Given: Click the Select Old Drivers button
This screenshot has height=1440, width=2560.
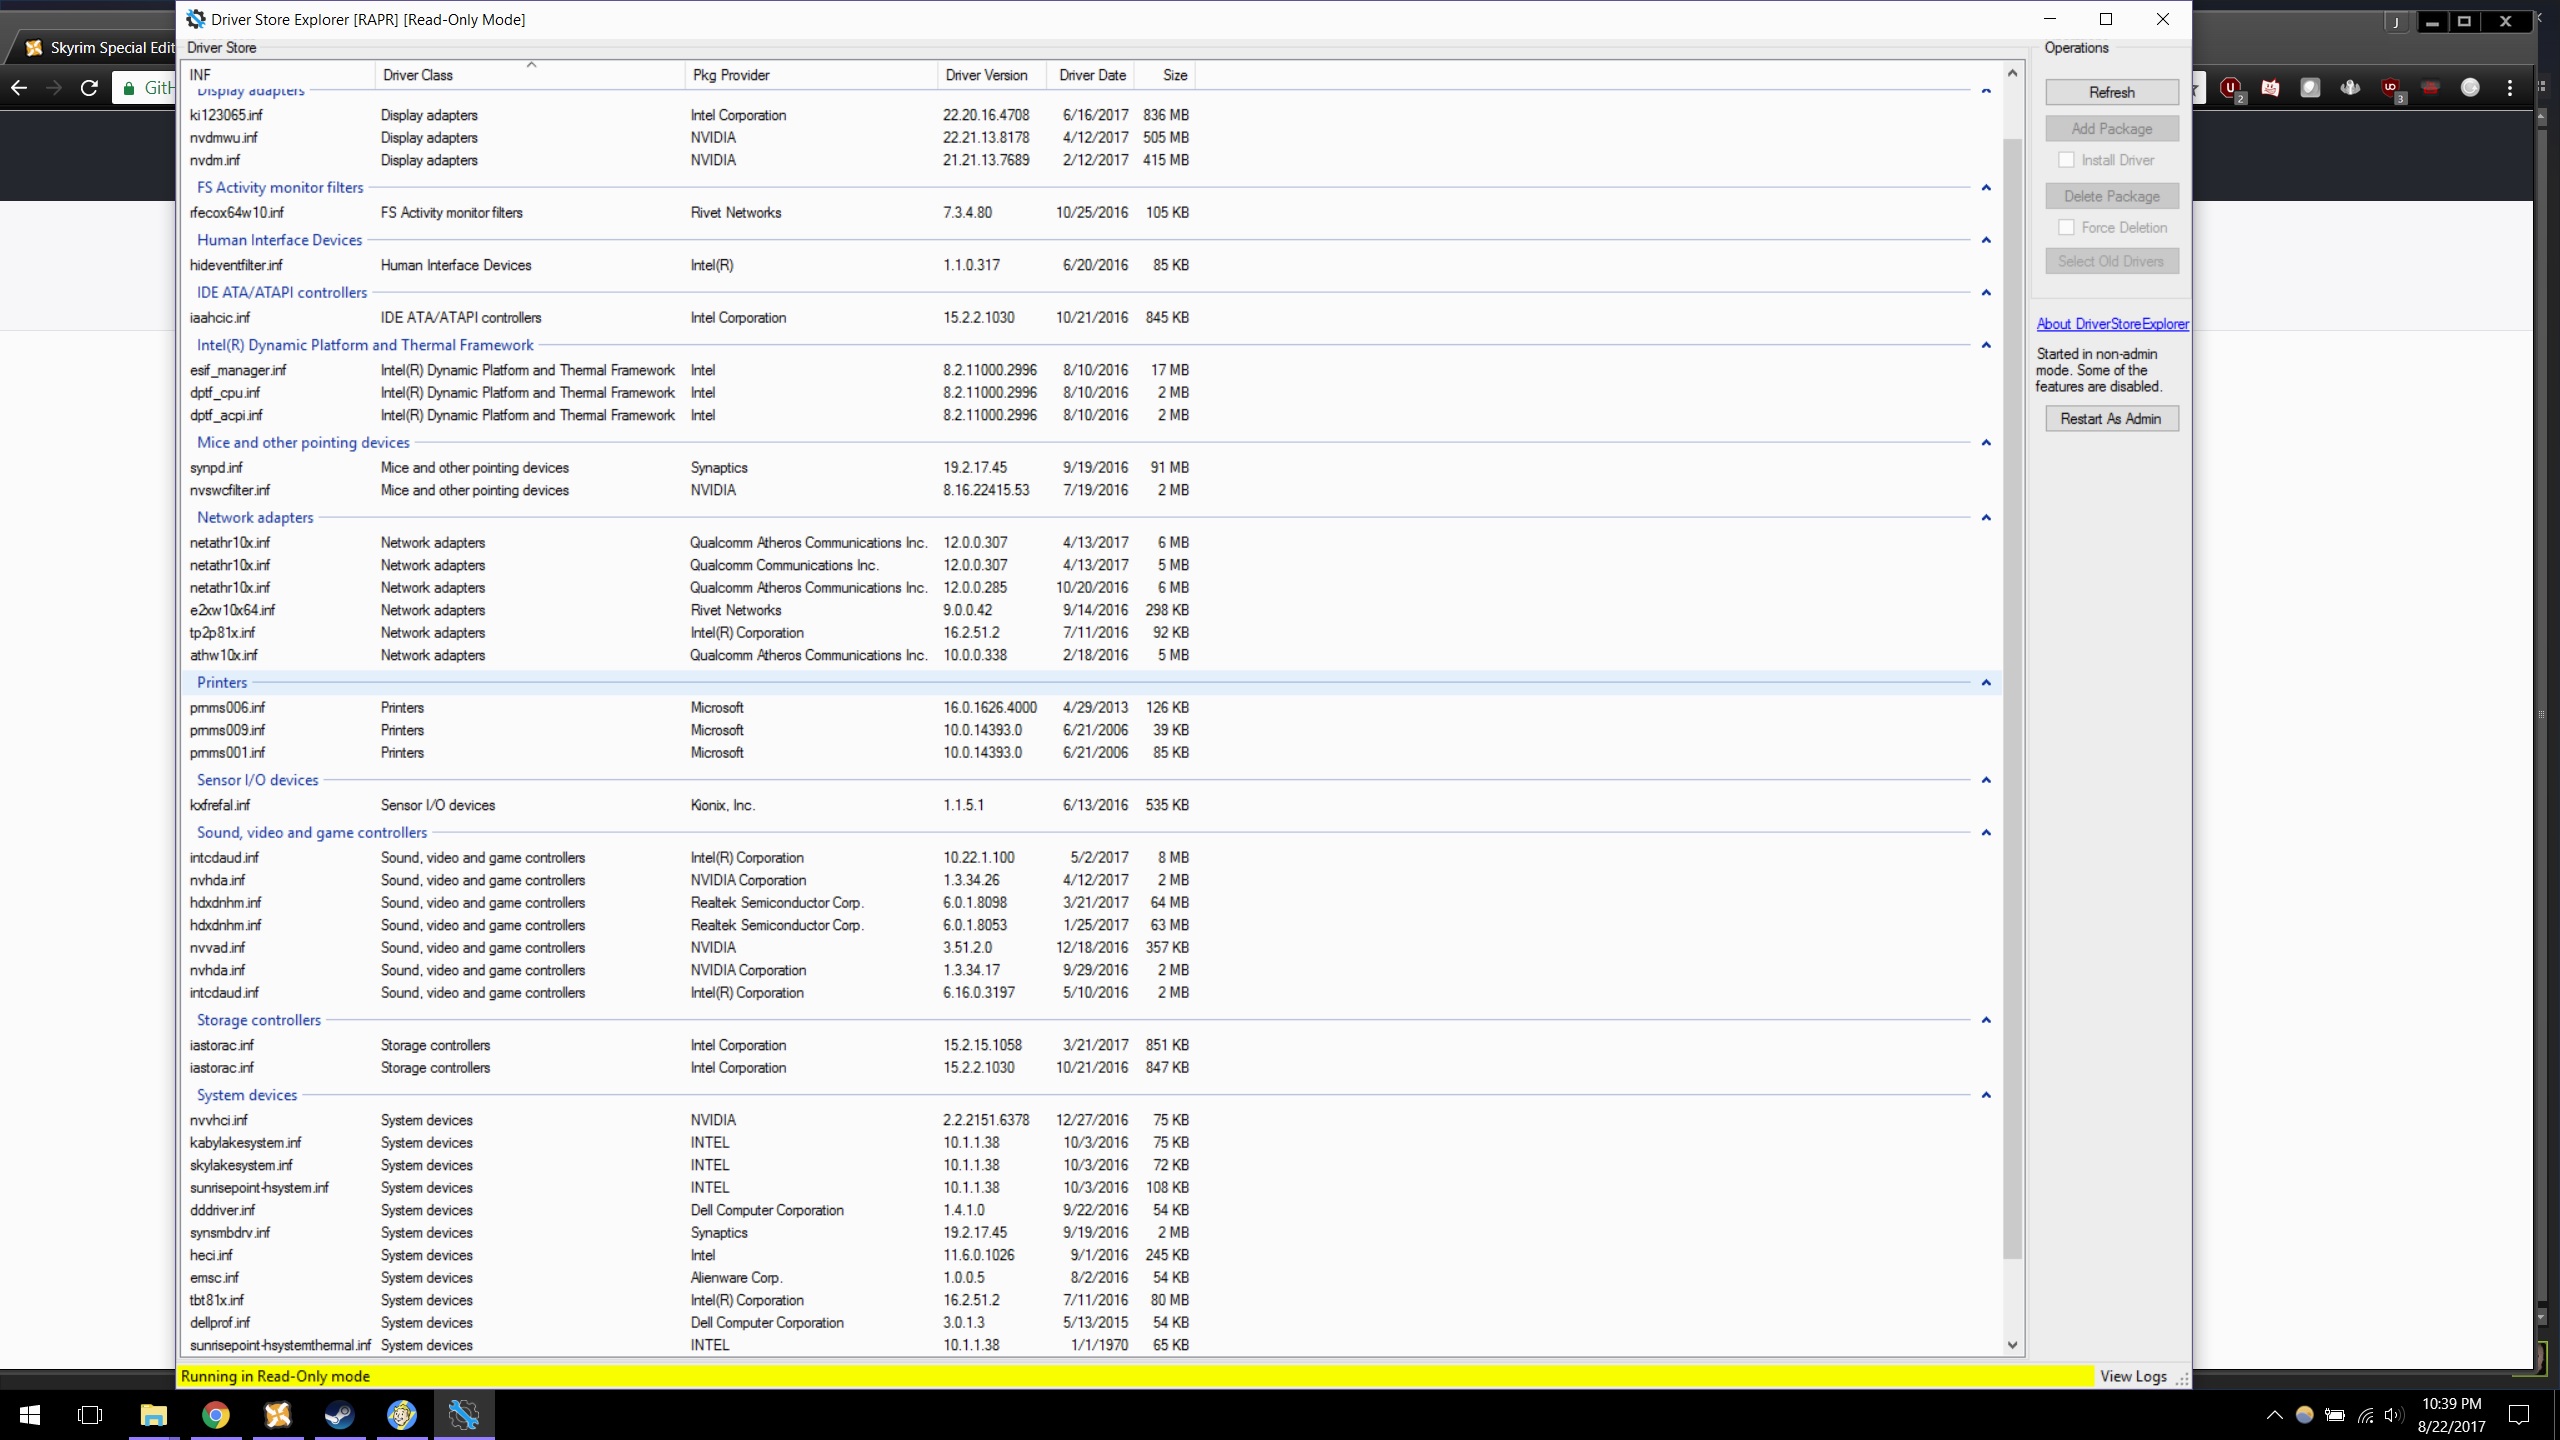Looking at the screenshot, I should (x=2112, y=262).
